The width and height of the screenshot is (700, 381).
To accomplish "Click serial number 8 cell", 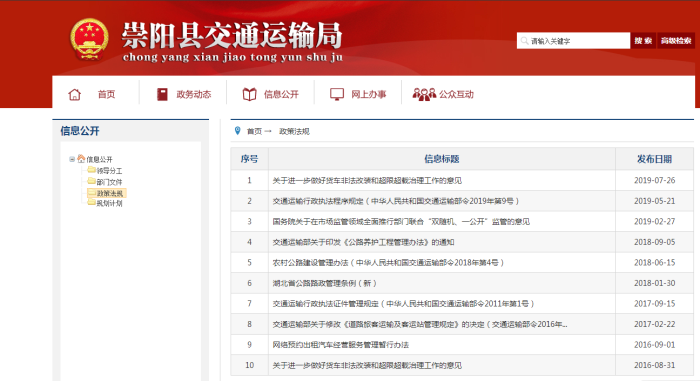I will pyautogui.click(x=249, y=324).
